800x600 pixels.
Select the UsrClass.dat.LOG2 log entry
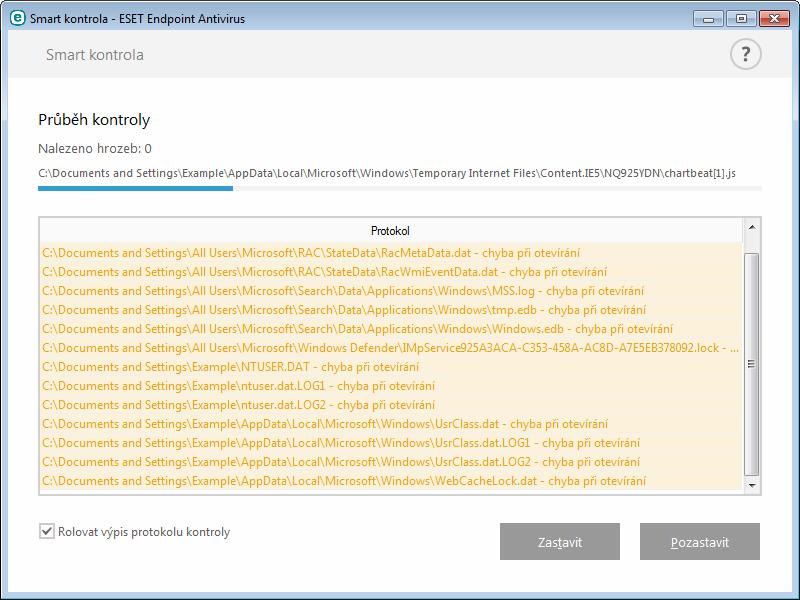coord(391,462)
